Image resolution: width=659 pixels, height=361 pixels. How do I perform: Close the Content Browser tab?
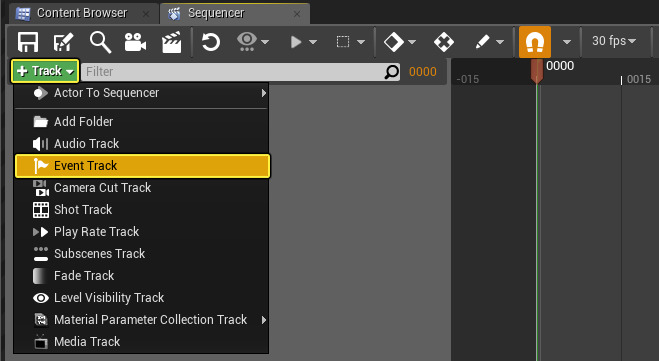point(145,14)
